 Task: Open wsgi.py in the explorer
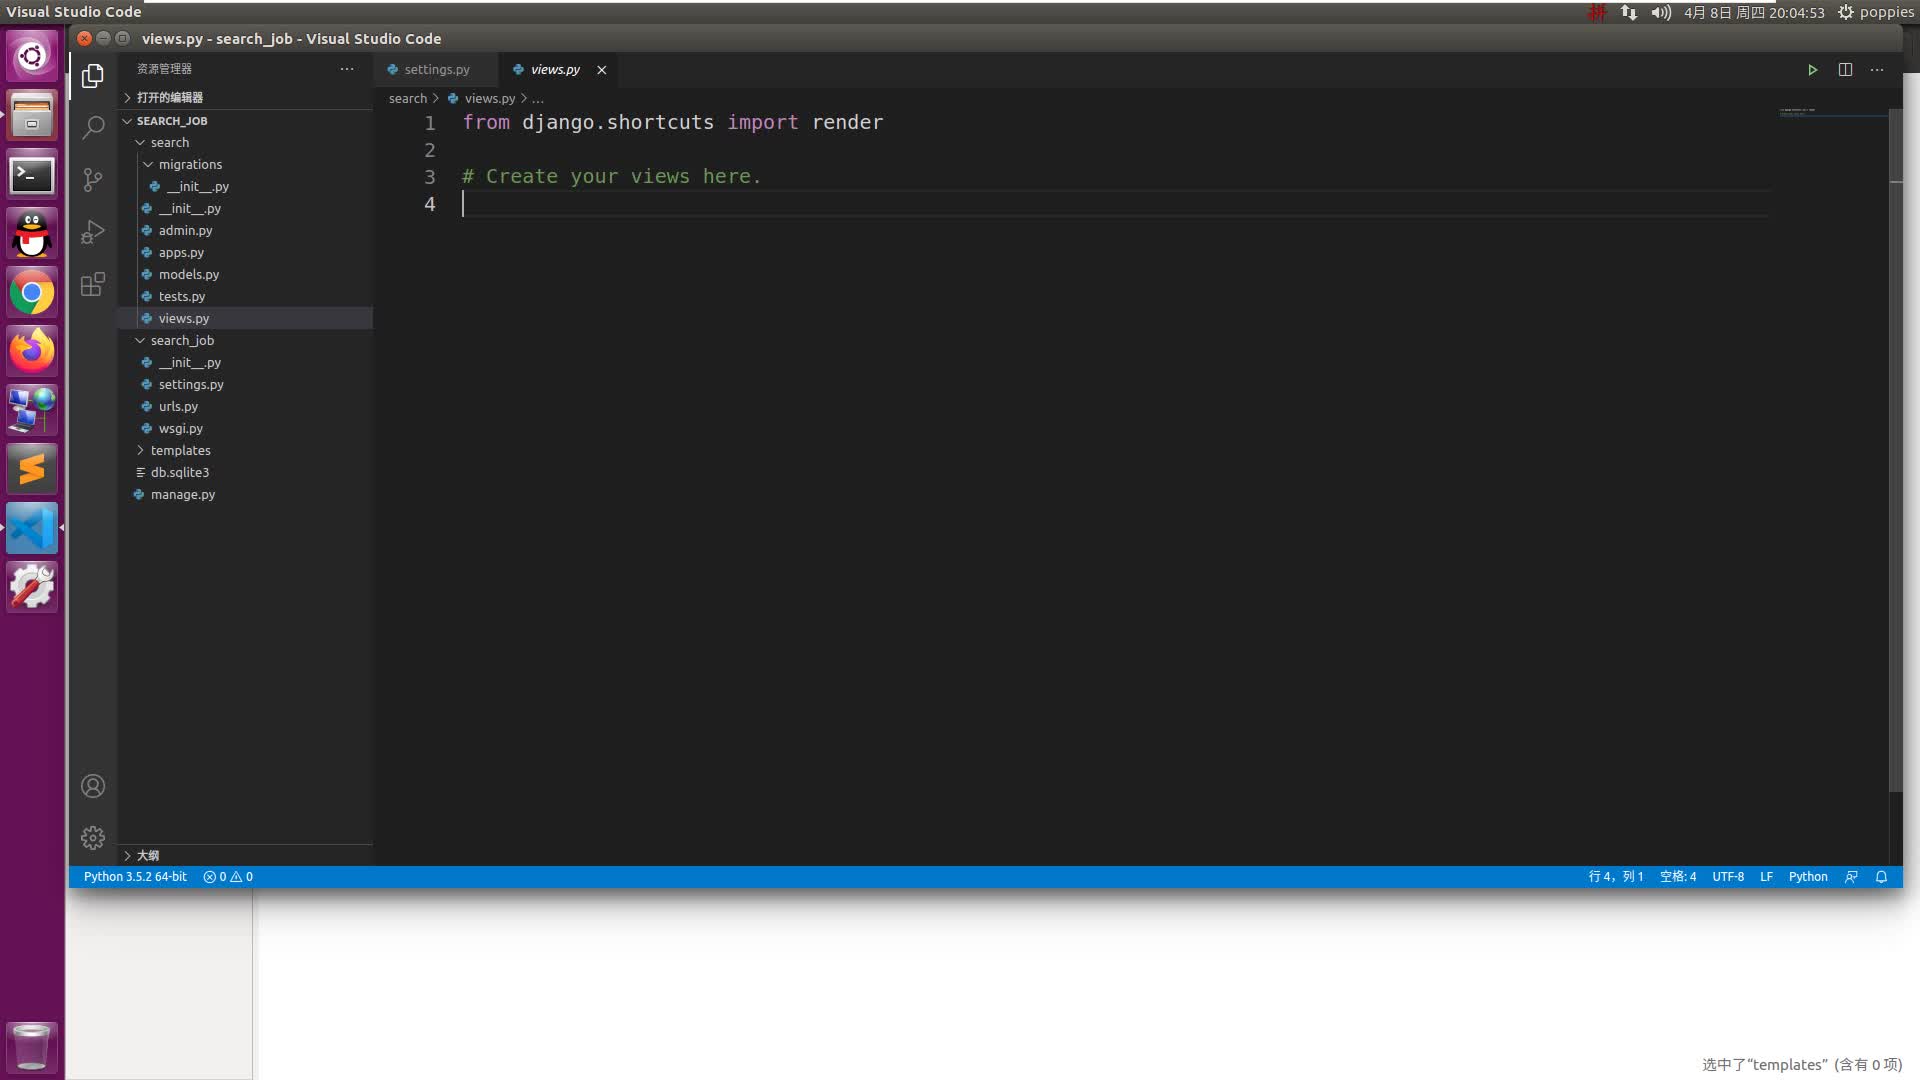click(245, 429)
